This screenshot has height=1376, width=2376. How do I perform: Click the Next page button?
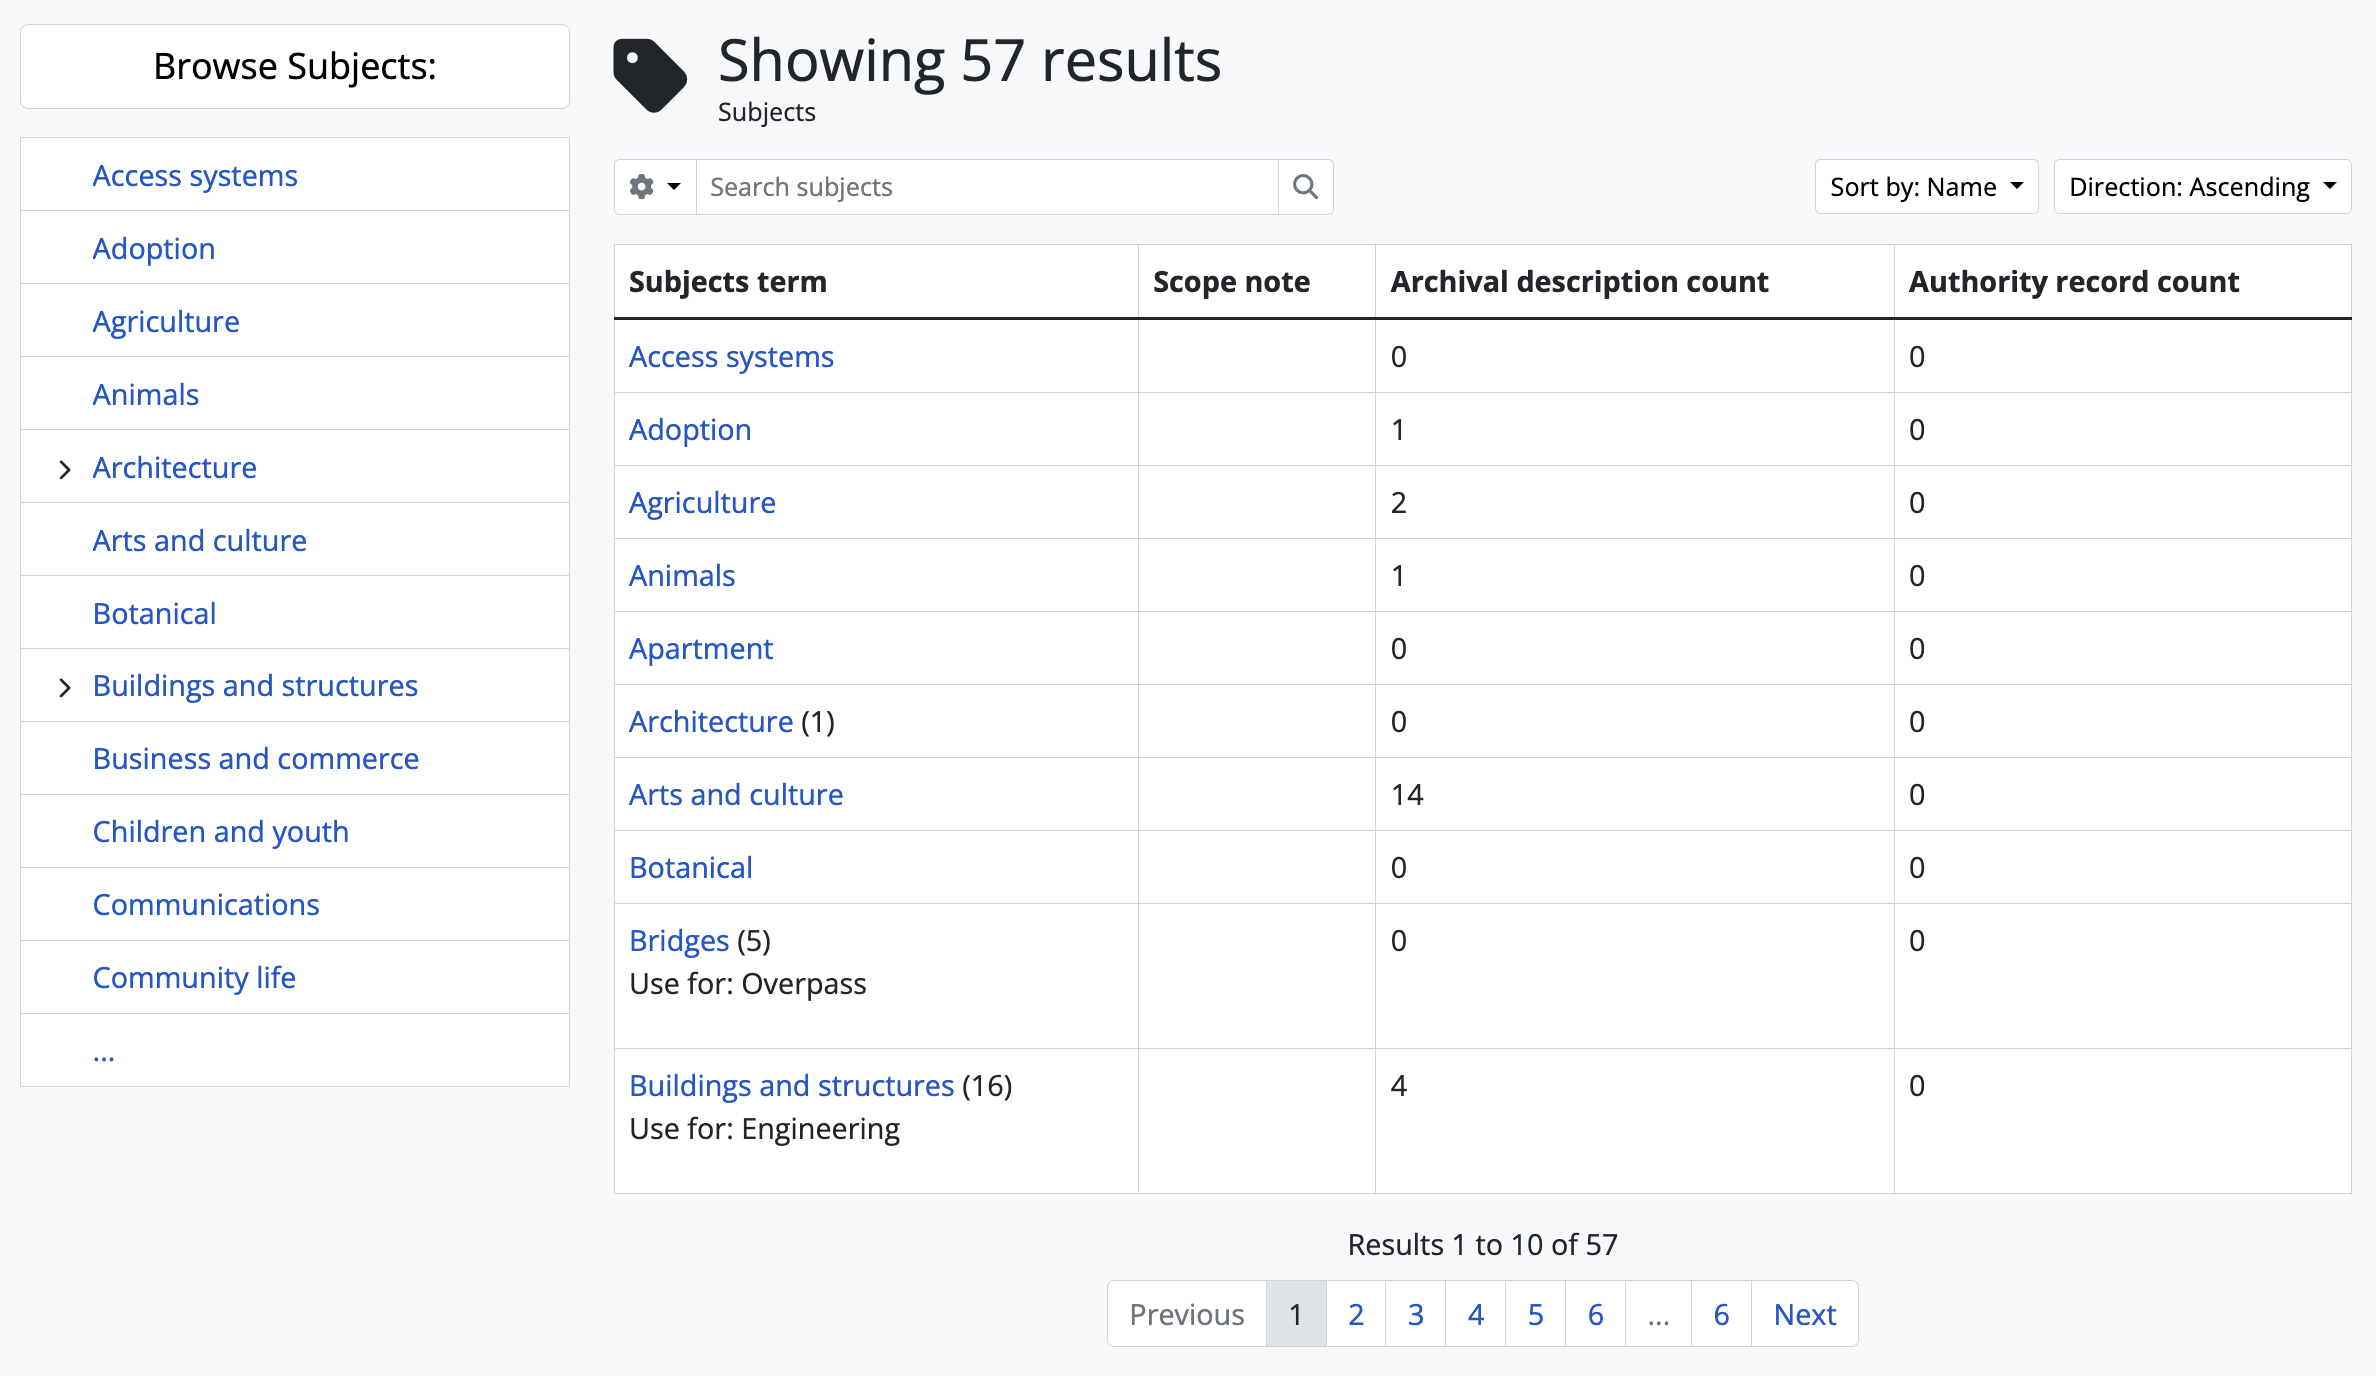click(1804, 1314)
